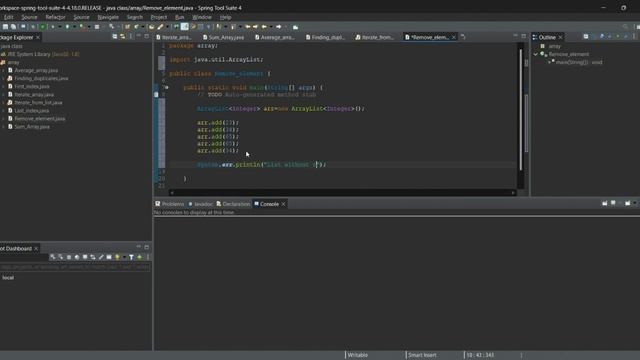Open Iterate_array.java in Package Explorer
Image resolution: width=640 pixels, height=360 pixels.
click(34, 94)
